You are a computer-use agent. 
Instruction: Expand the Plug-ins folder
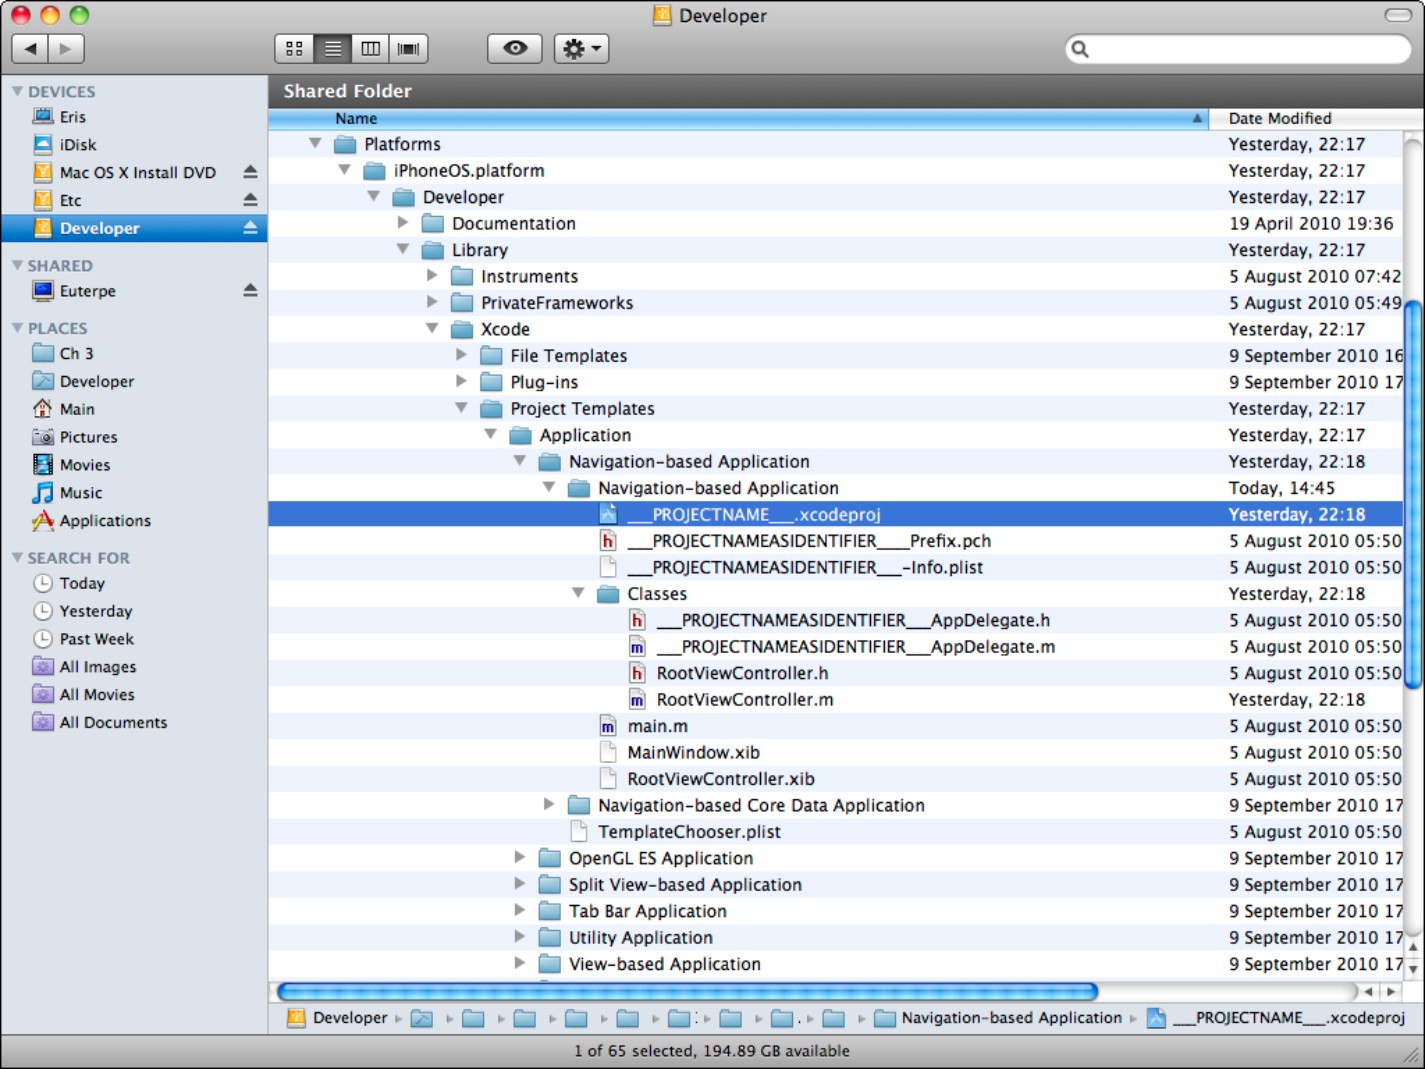click(x=461, y=381)
